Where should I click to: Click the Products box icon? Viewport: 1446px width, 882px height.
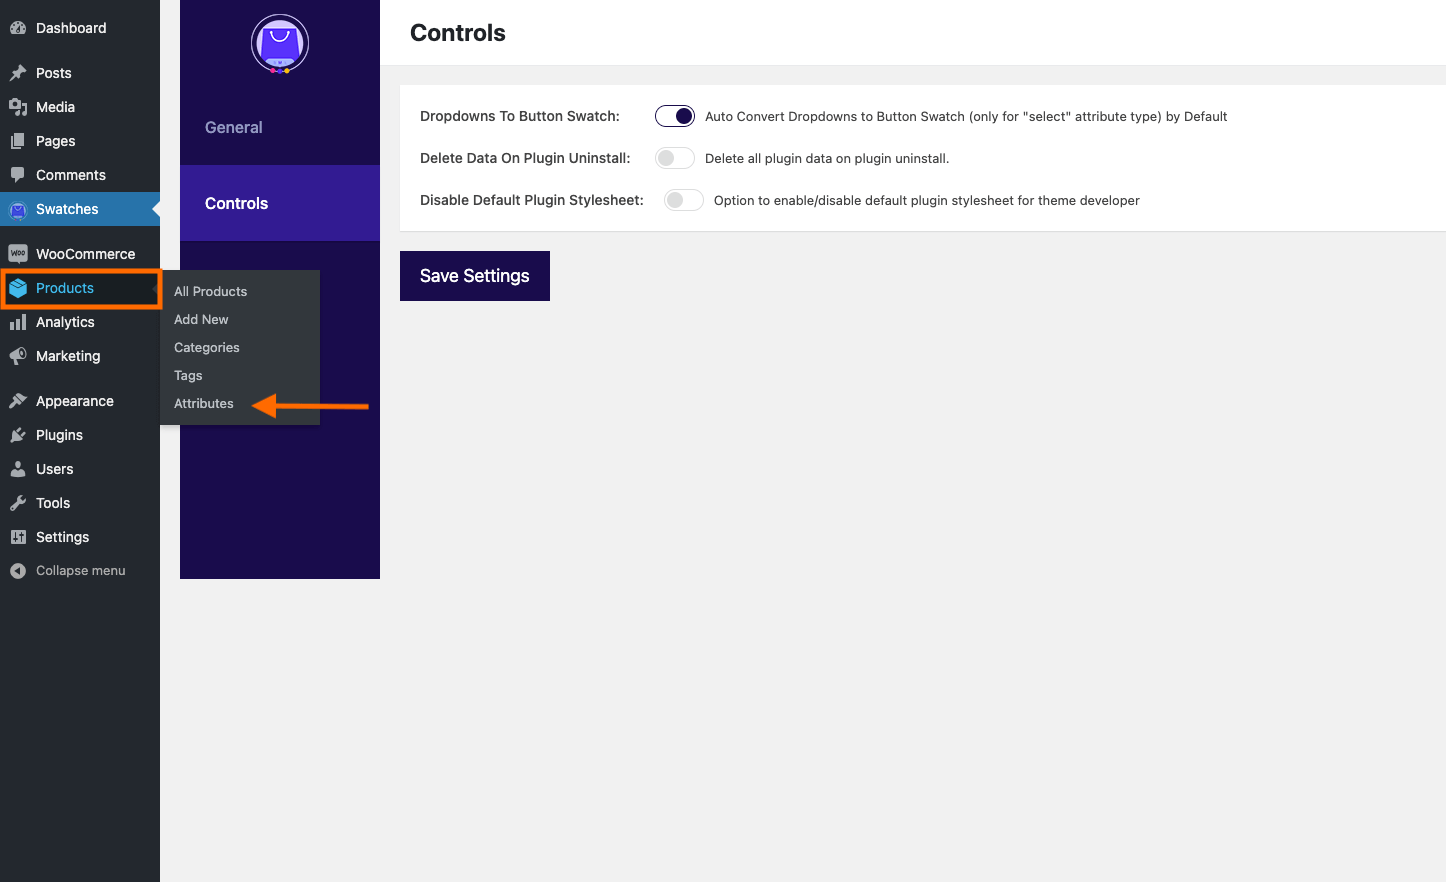pos(18,289)
